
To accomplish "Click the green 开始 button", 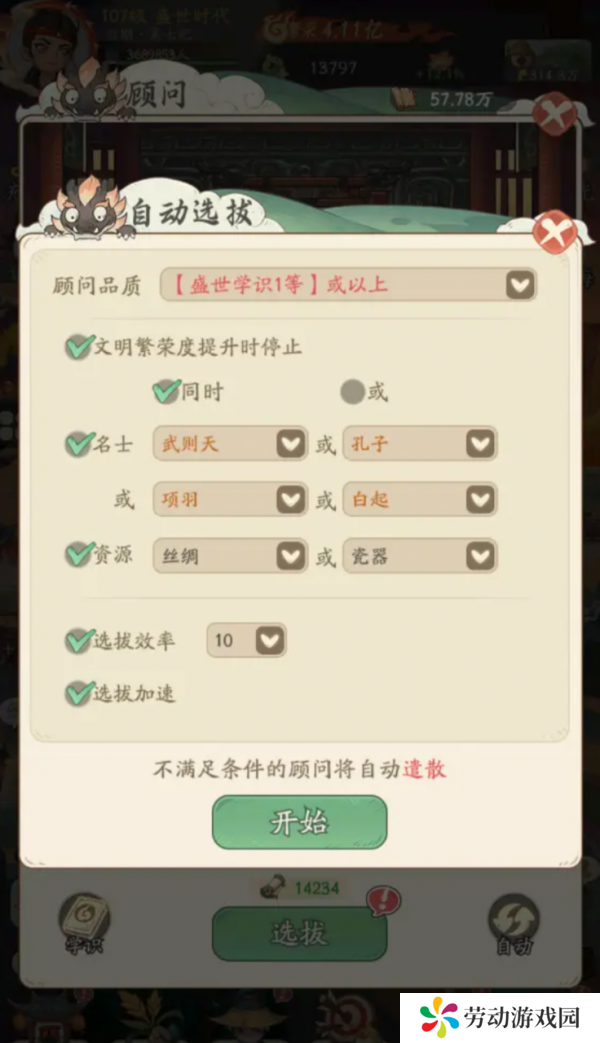I will tap(299, 822).
